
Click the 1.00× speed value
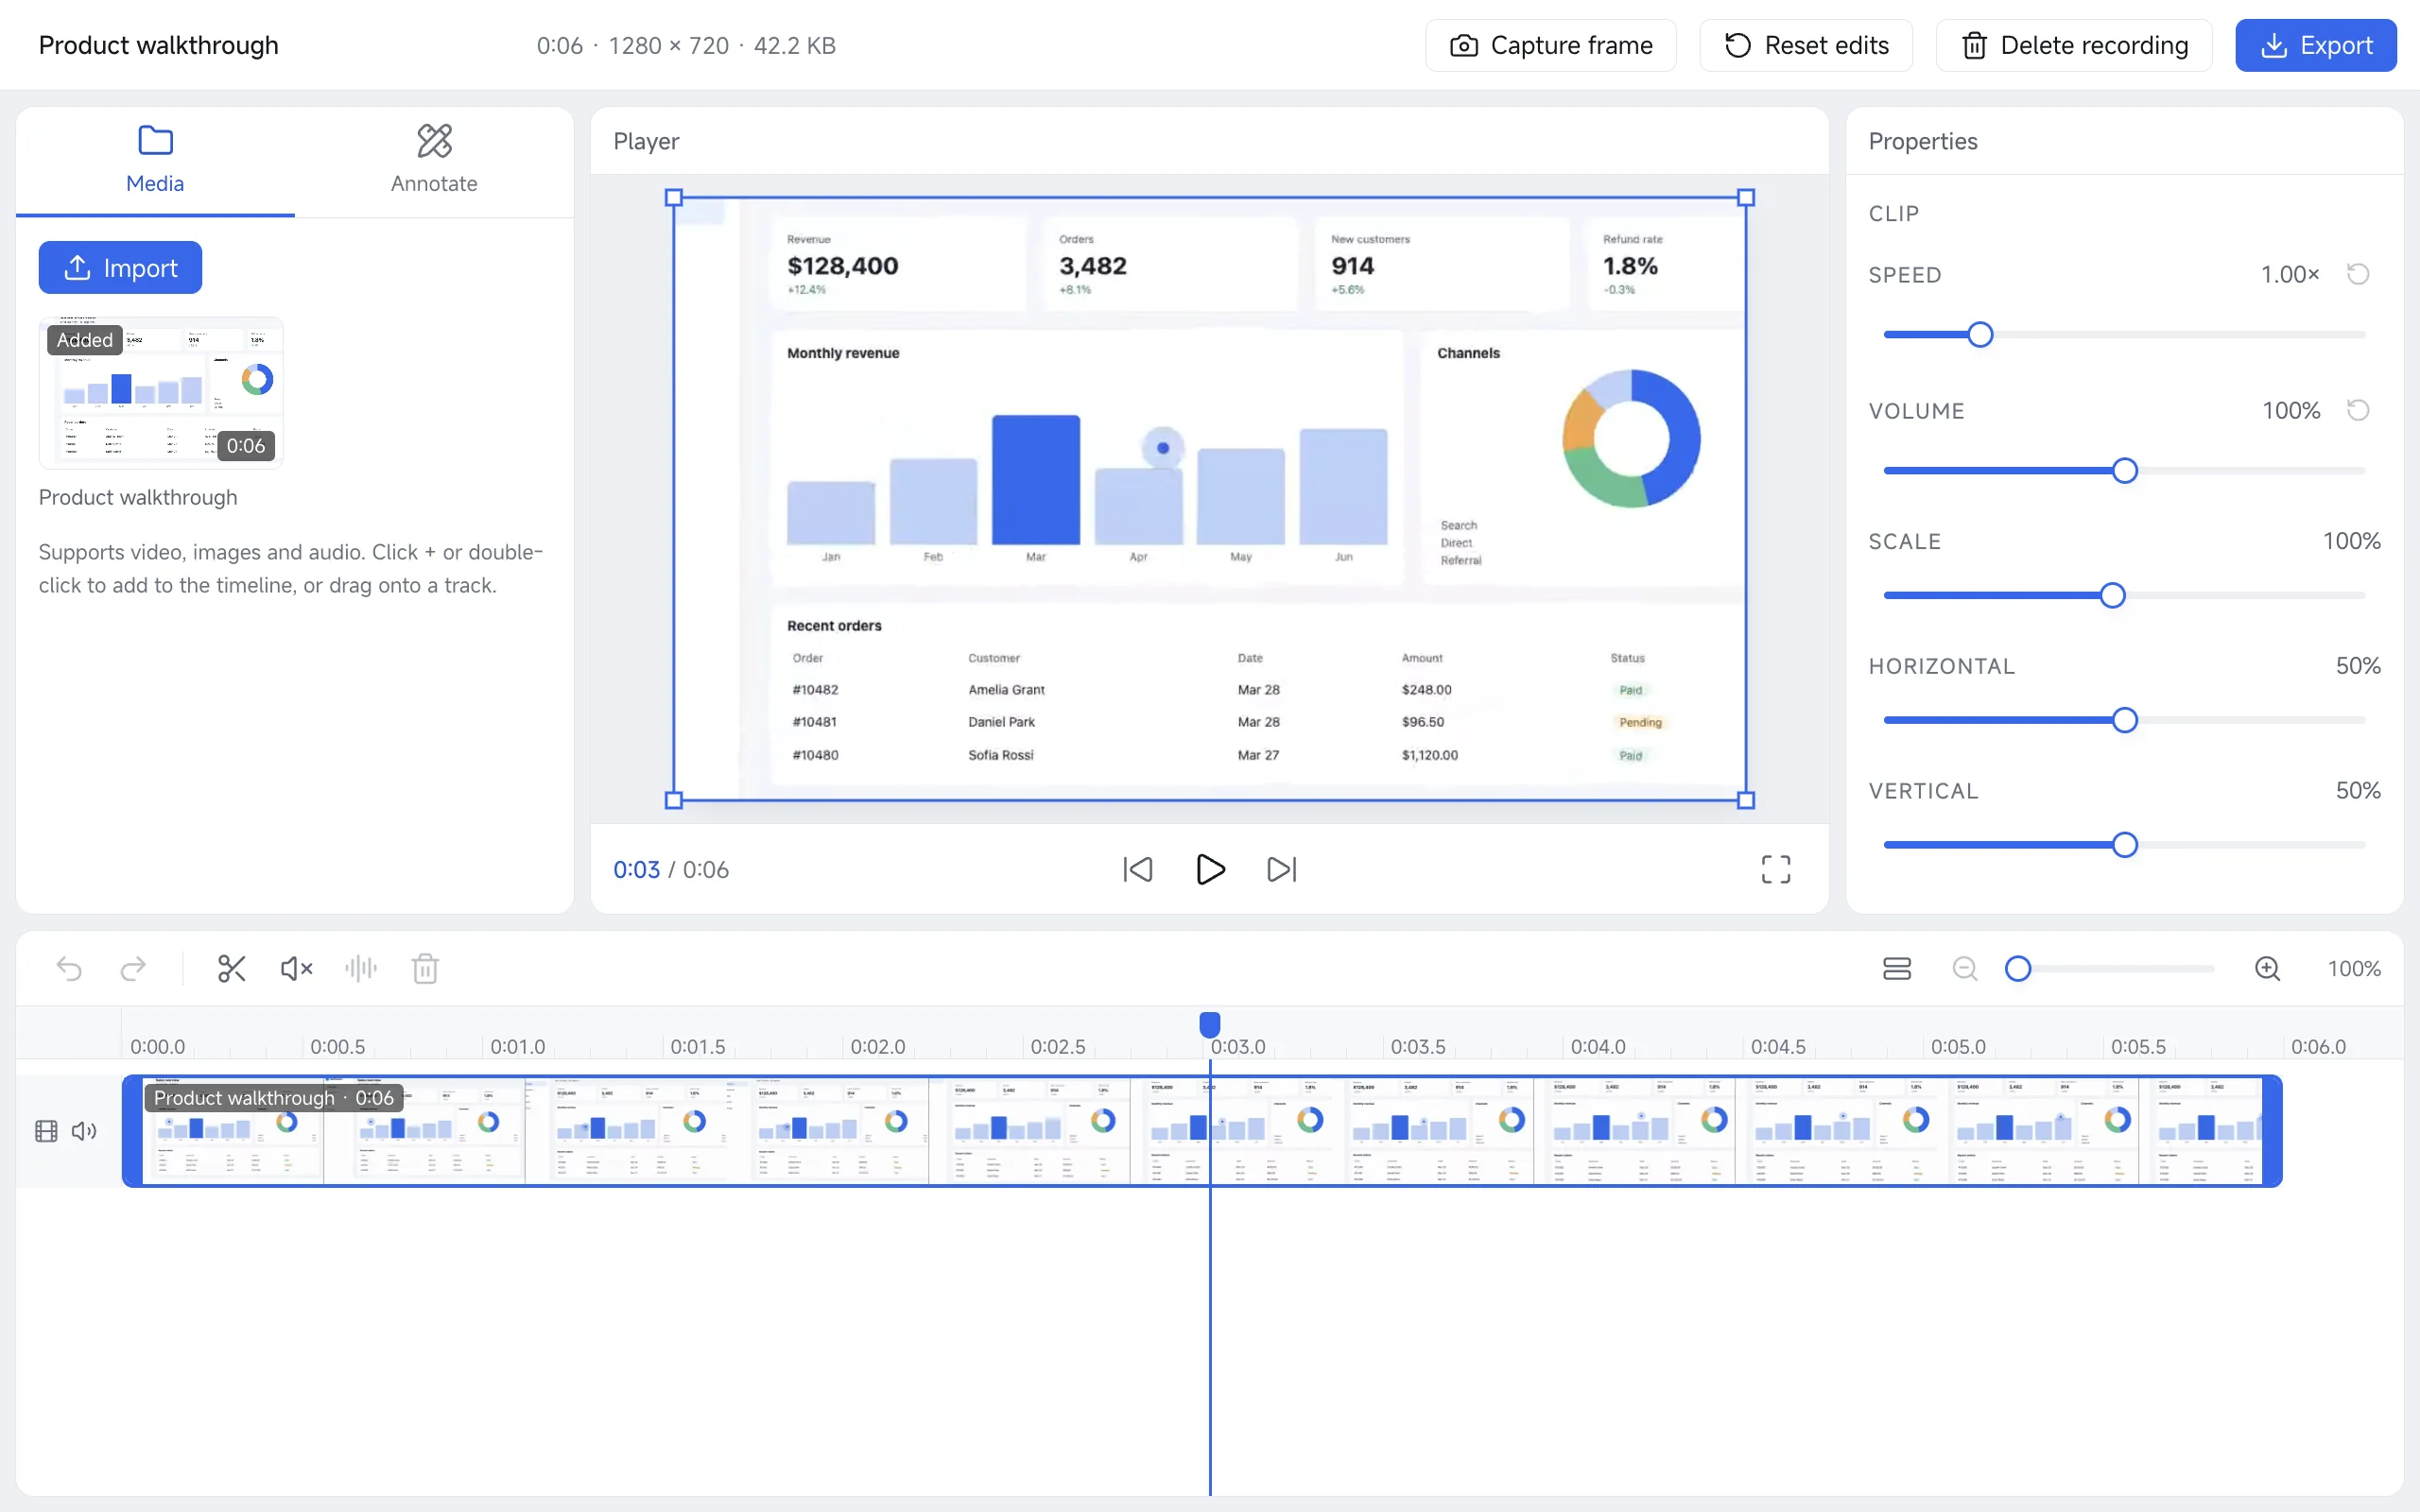pyautogui.click(x=2290, y=274)
